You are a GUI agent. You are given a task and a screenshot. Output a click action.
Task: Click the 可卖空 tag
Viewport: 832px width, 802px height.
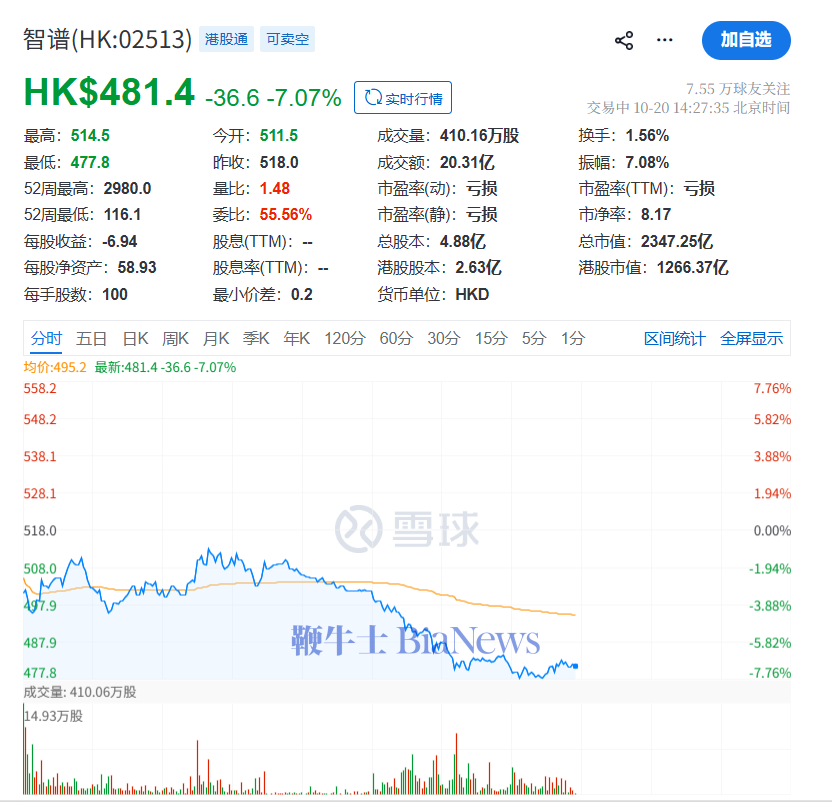click(288, 39)
